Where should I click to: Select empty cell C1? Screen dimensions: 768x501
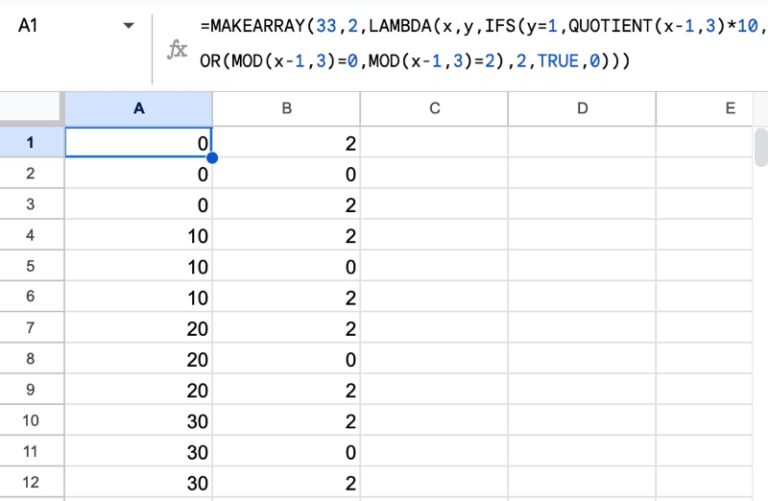(434, 143)
